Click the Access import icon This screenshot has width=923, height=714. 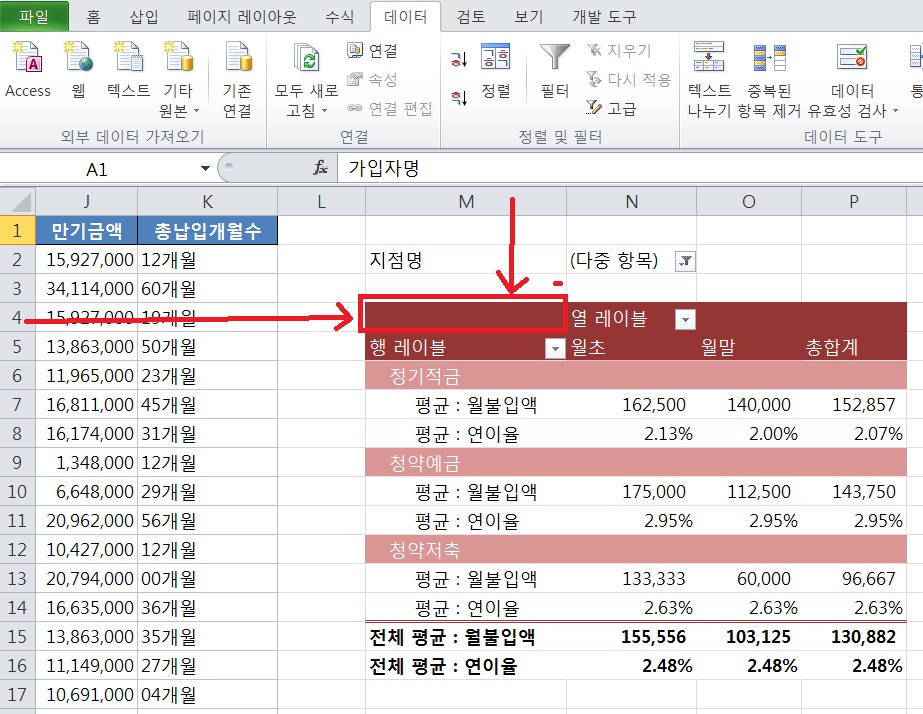(x=28, y=60)
